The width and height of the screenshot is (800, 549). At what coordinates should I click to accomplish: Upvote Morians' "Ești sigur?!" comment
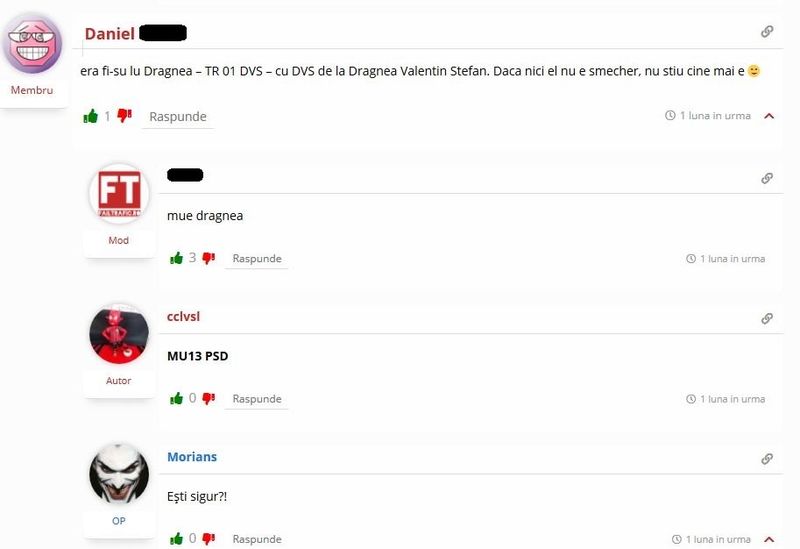tap(176, 539)
